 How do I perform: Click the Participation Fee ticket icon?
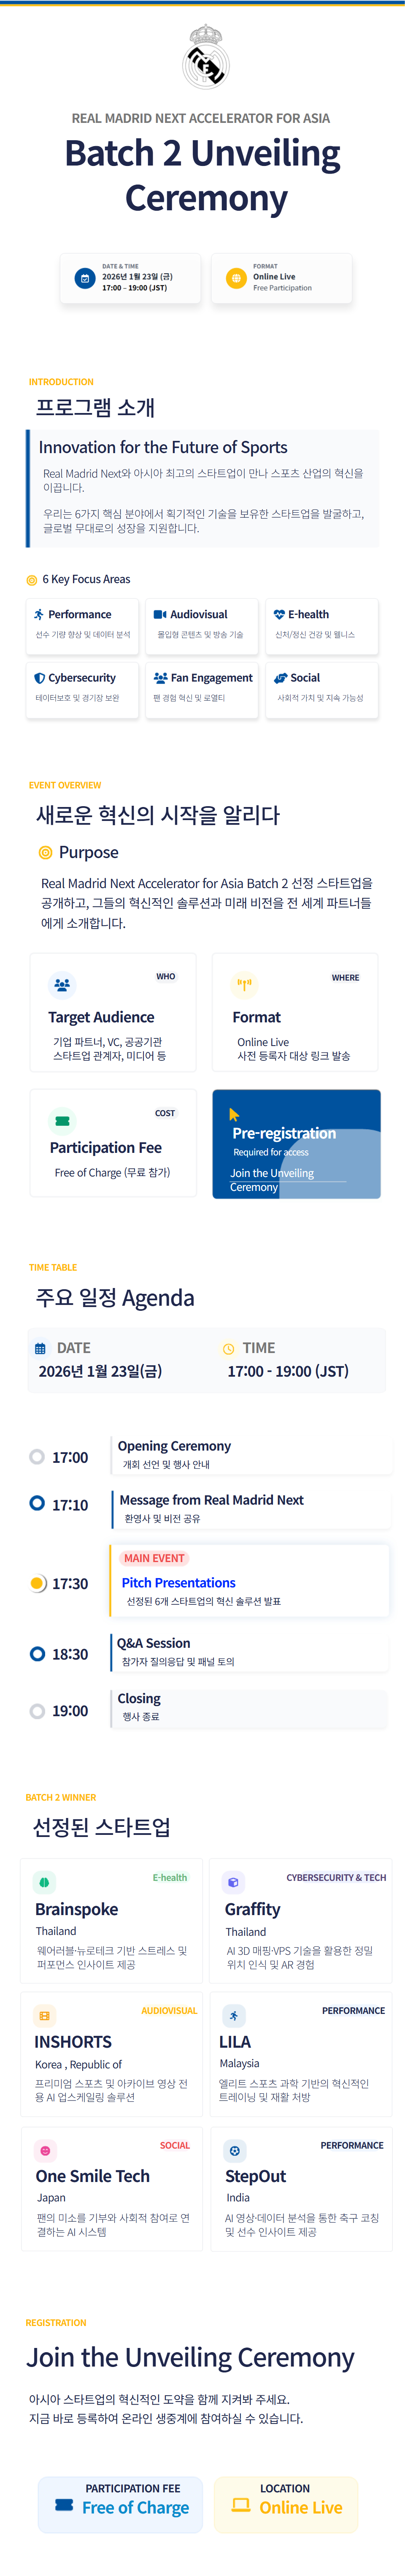pos(62,1121)
